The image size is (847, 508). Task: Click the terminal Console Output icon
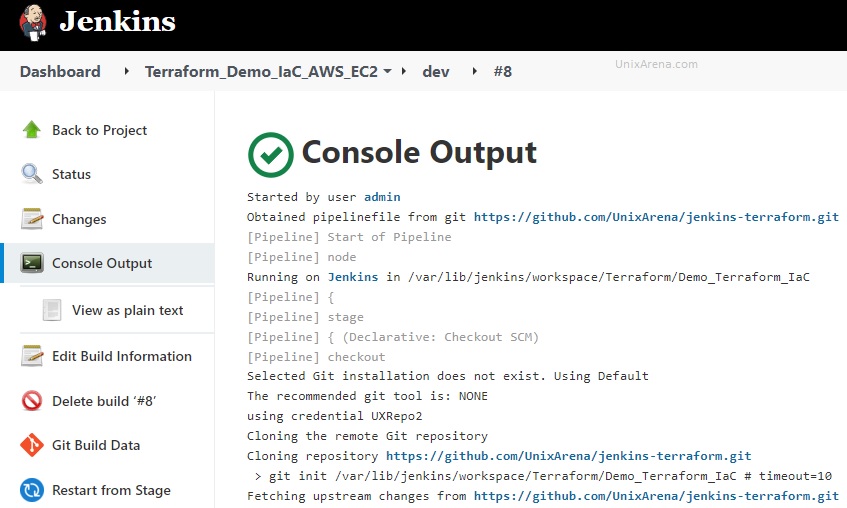click(x=32, y=263)
